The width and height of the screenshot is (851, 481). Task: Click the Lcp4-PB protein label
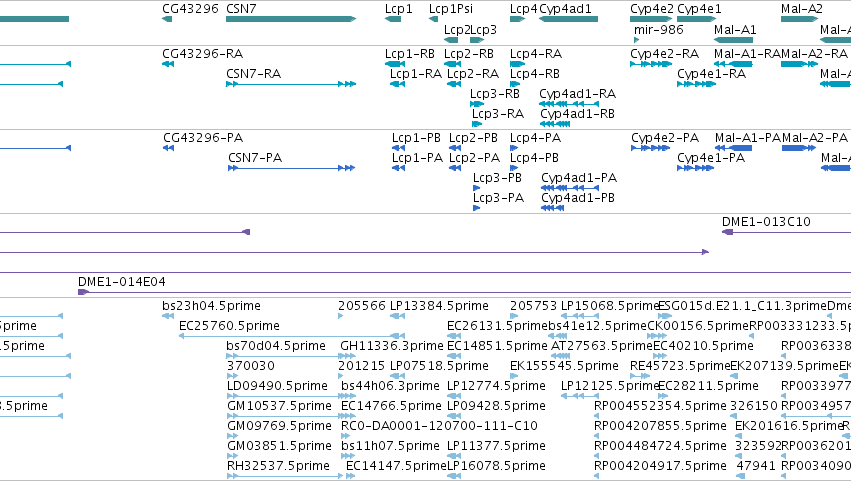(x=534, y=158)
